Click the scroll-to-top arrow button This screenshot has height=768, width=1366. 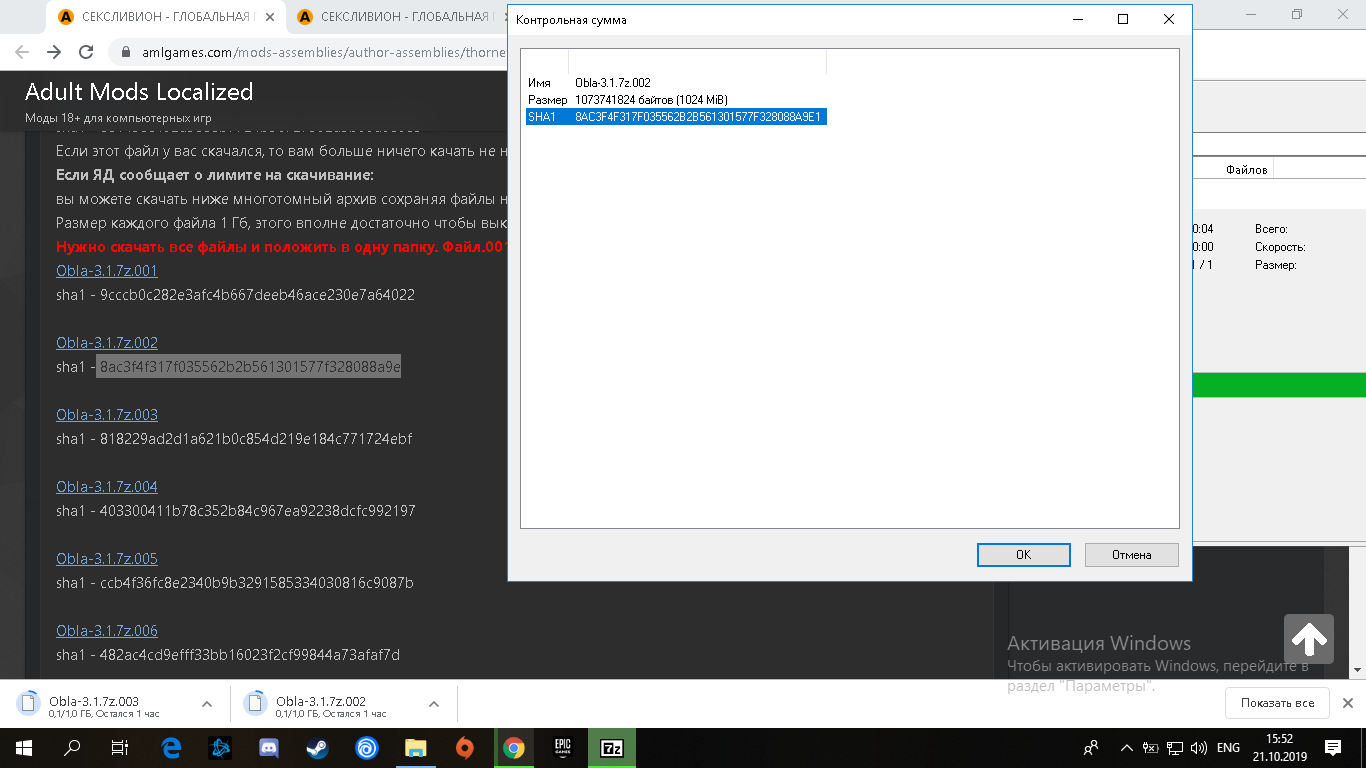pyautogui.click(x=1309, y=638)
